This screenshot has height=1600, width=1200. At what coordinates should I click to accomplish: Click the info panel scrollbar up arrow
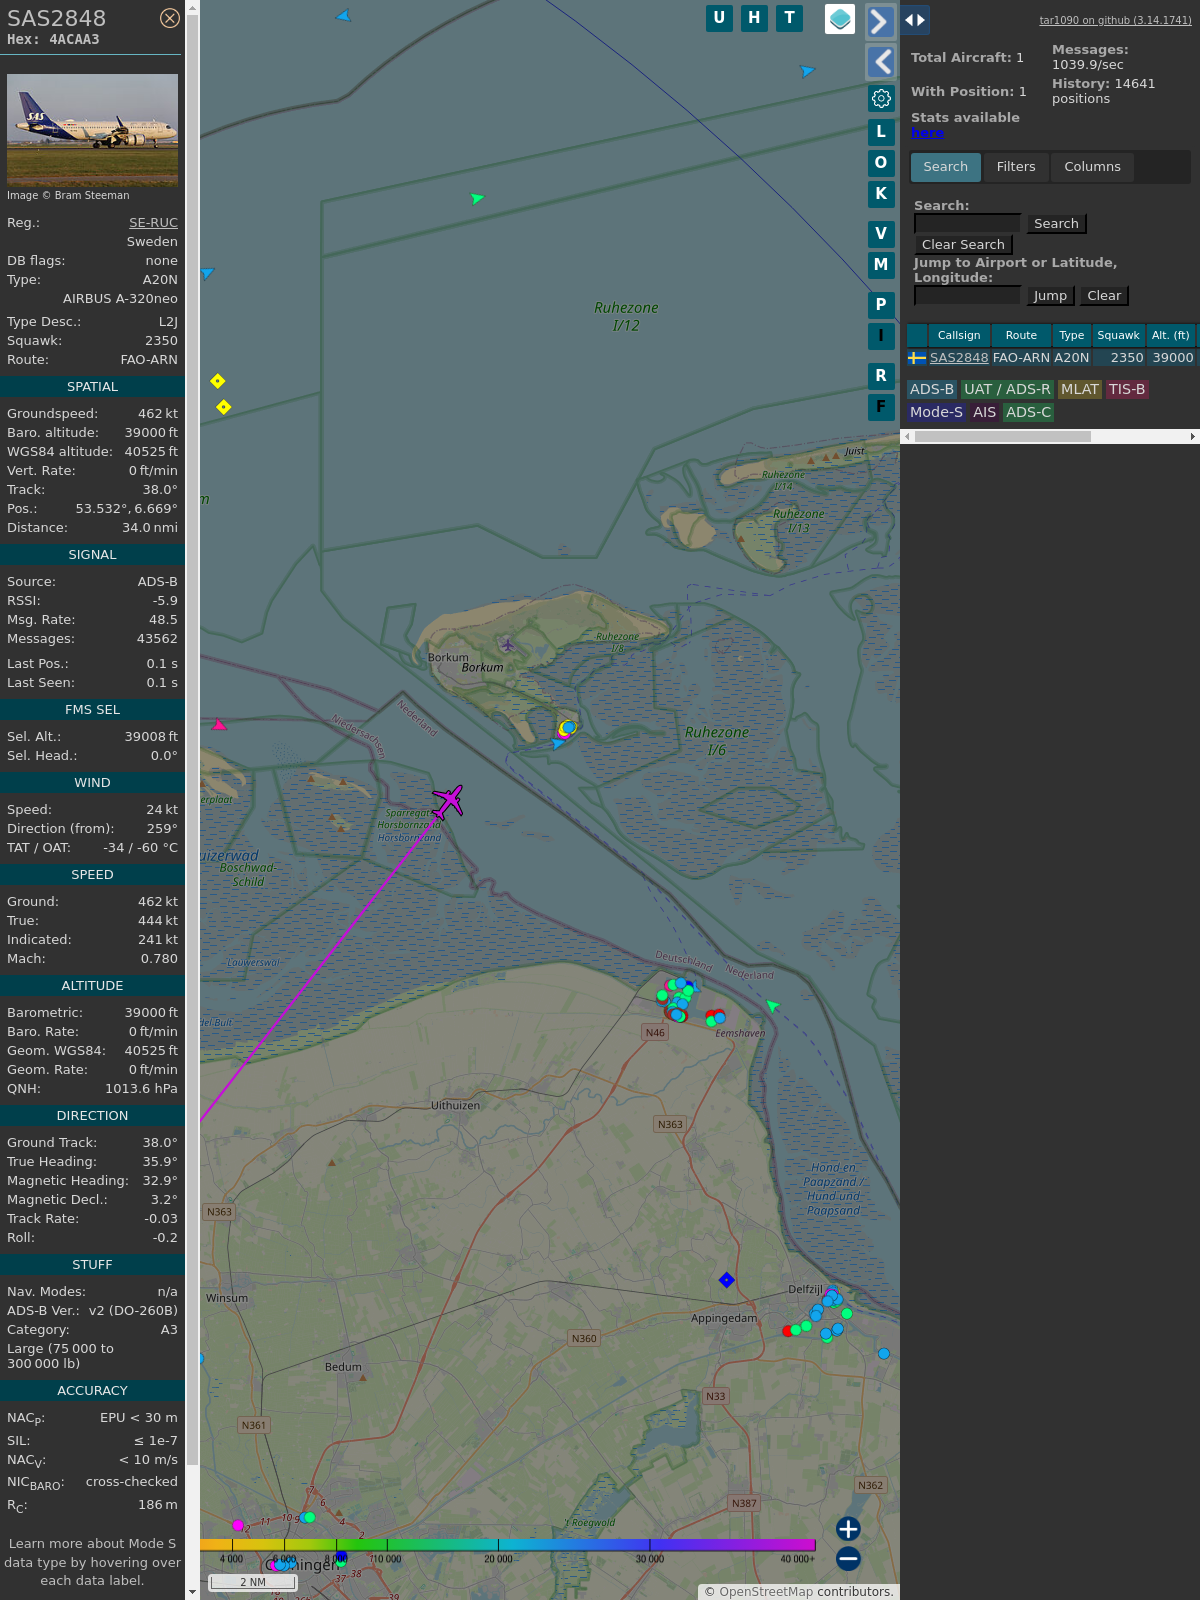tap(192, 7)
